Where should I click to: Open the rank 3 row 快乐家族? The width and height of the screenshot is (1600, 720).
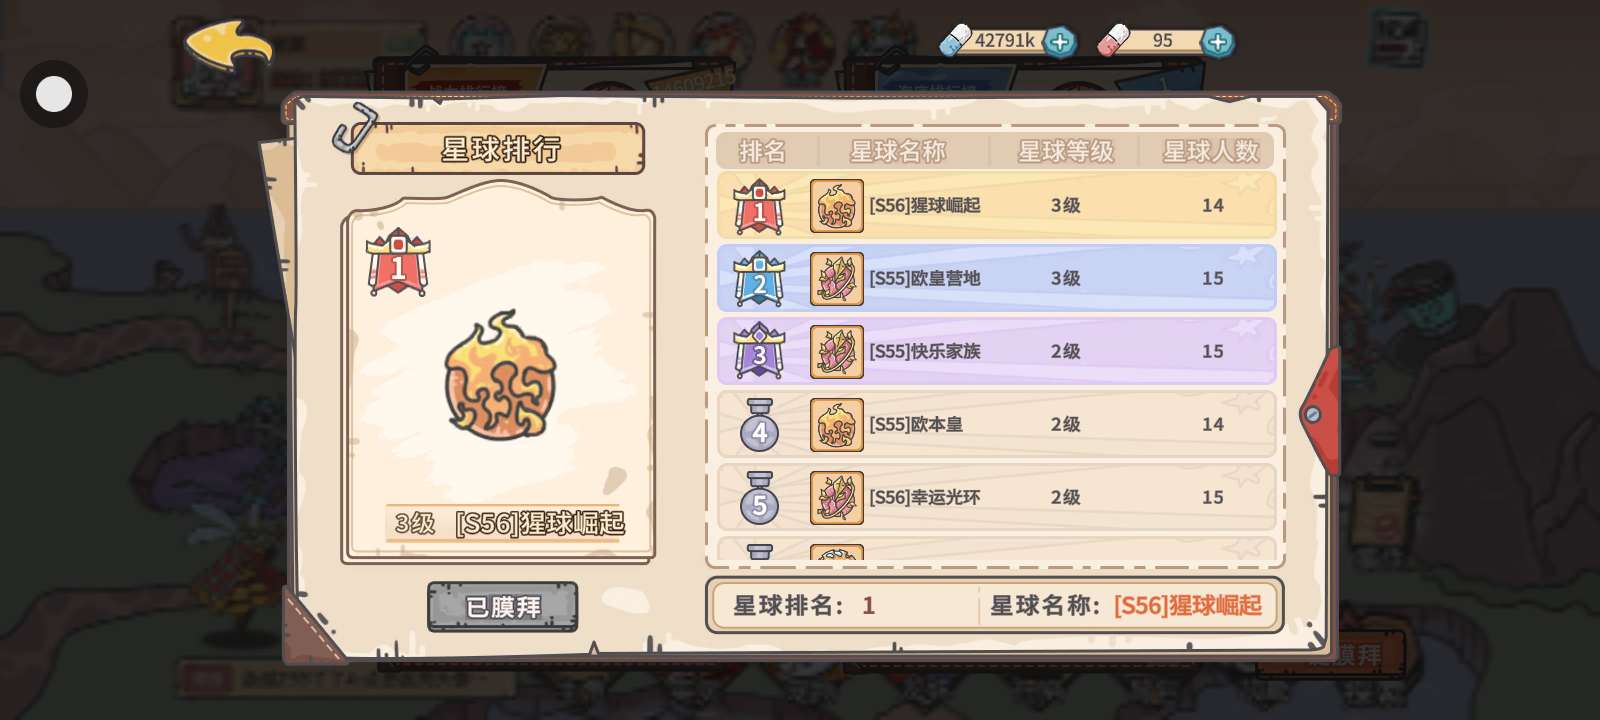[996, 351]
